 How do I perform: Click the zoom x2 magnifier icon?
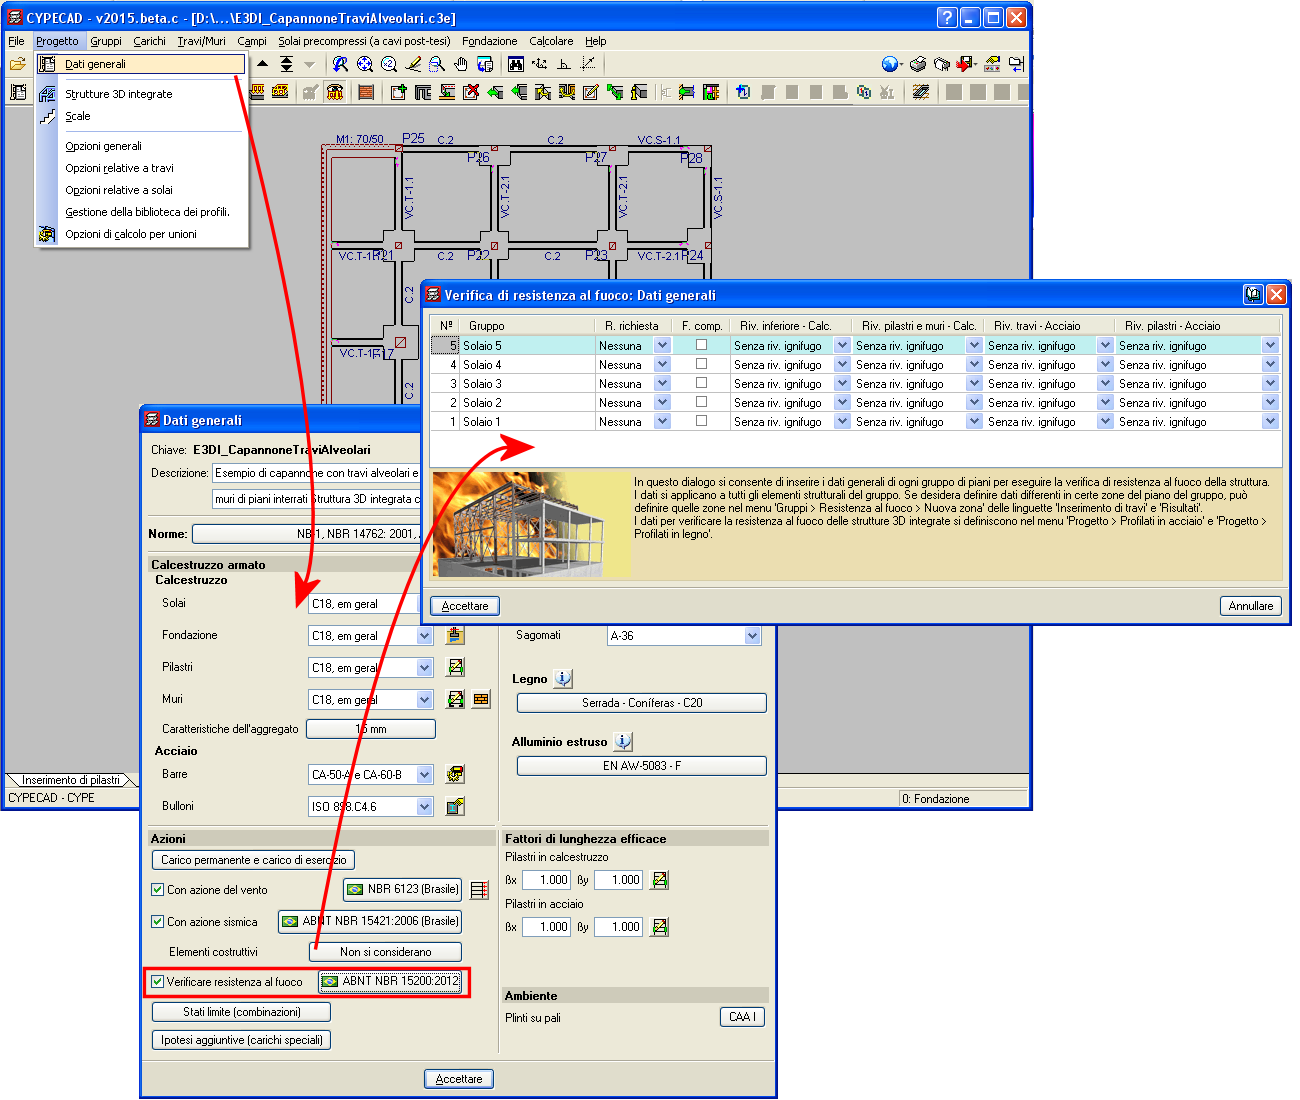pyautogui.click(x=389, y=64)
